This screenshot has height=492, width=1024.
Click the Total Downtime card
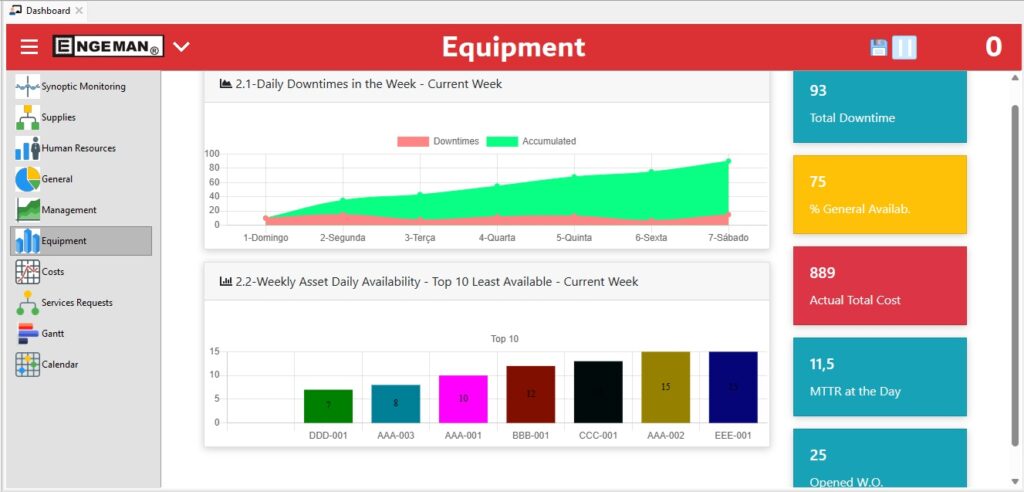pos(879,105)
